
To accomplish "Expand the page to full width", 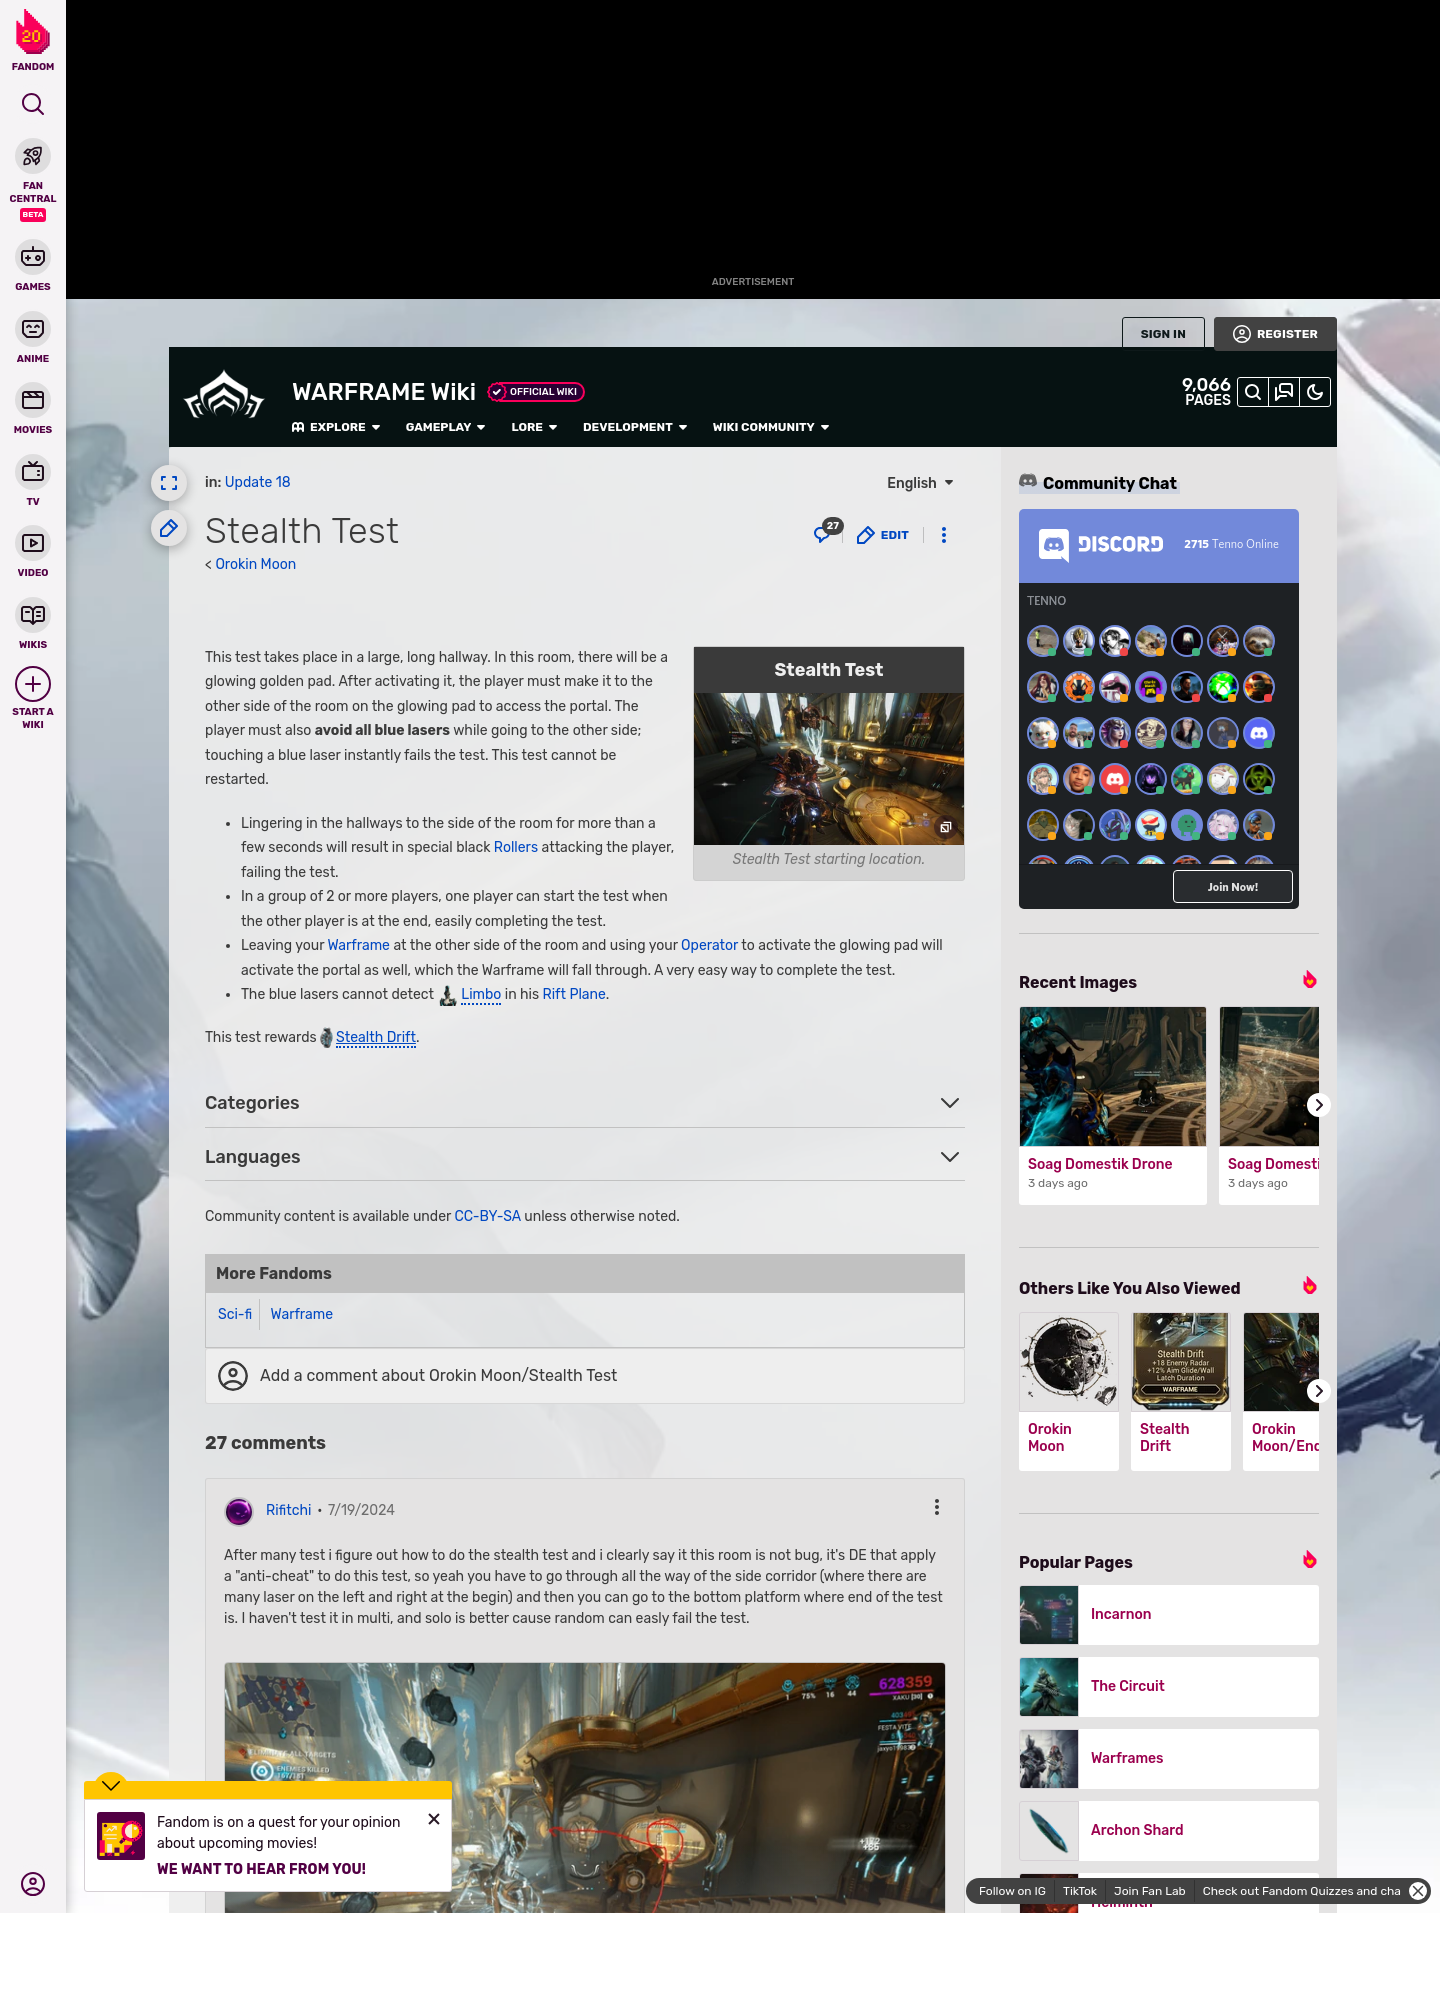I will pyautogui.click(x=169, y=483).
